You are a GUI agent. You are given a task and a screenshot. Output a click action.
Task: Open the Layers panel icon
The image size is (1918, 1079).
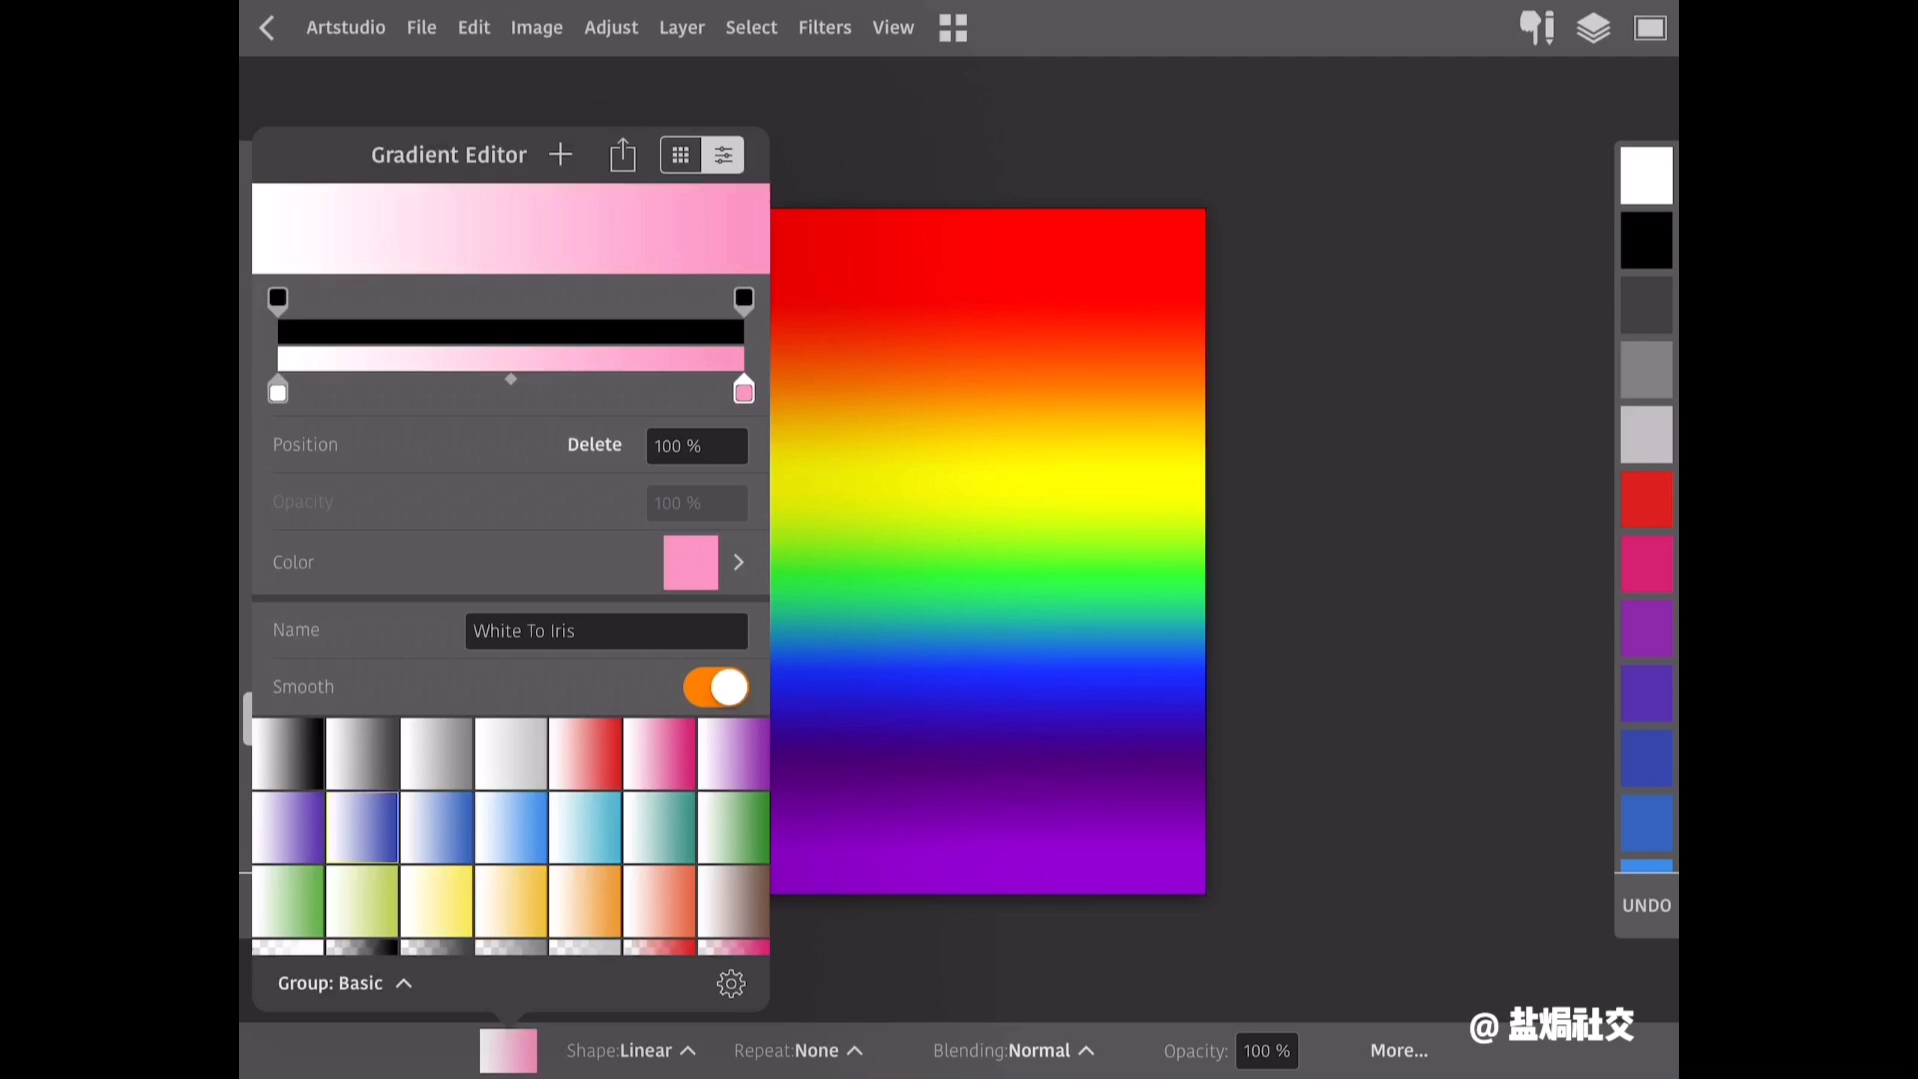click(x=1593, y=28)
